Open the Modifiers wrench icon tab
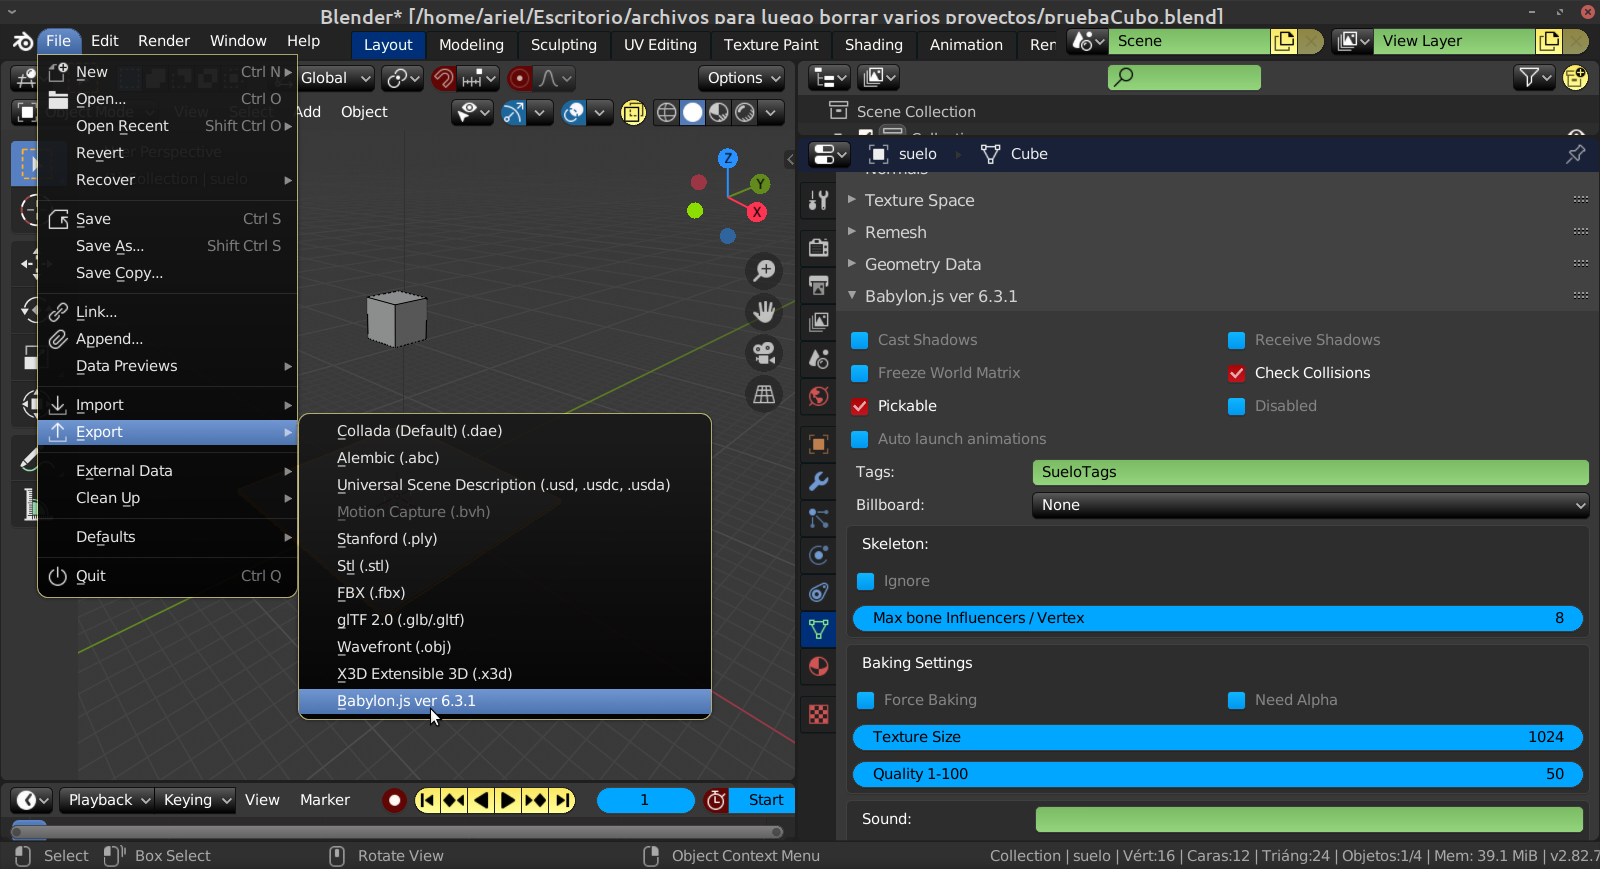 point(819,481)
